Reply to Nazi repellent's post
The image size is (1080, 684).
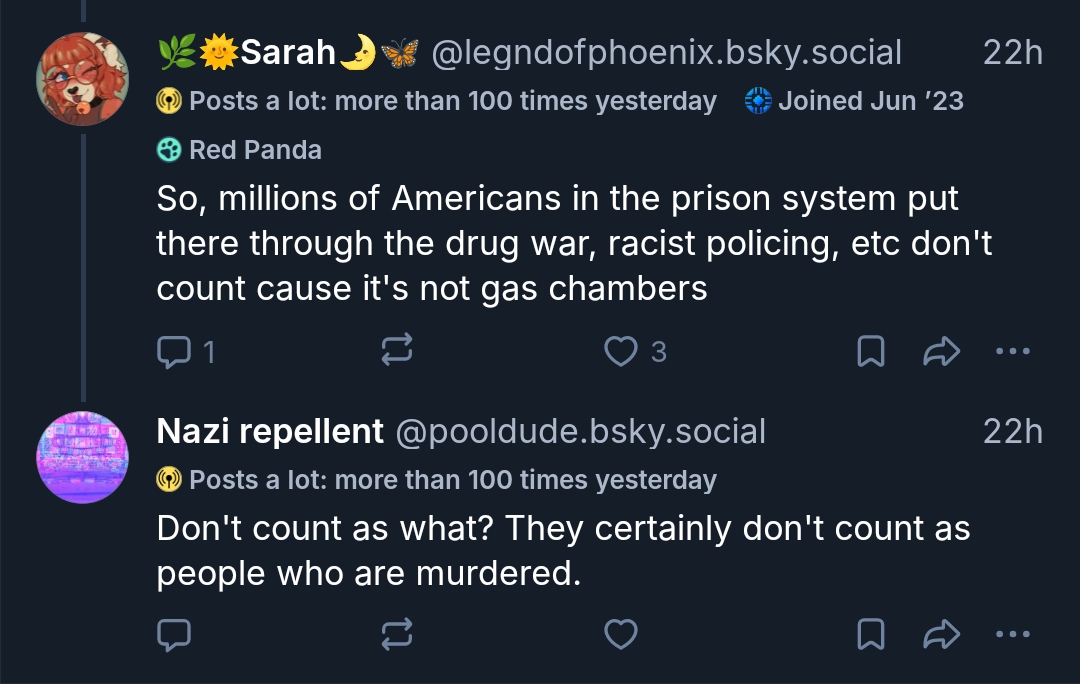pyautogui.click(x=175, y=634)
